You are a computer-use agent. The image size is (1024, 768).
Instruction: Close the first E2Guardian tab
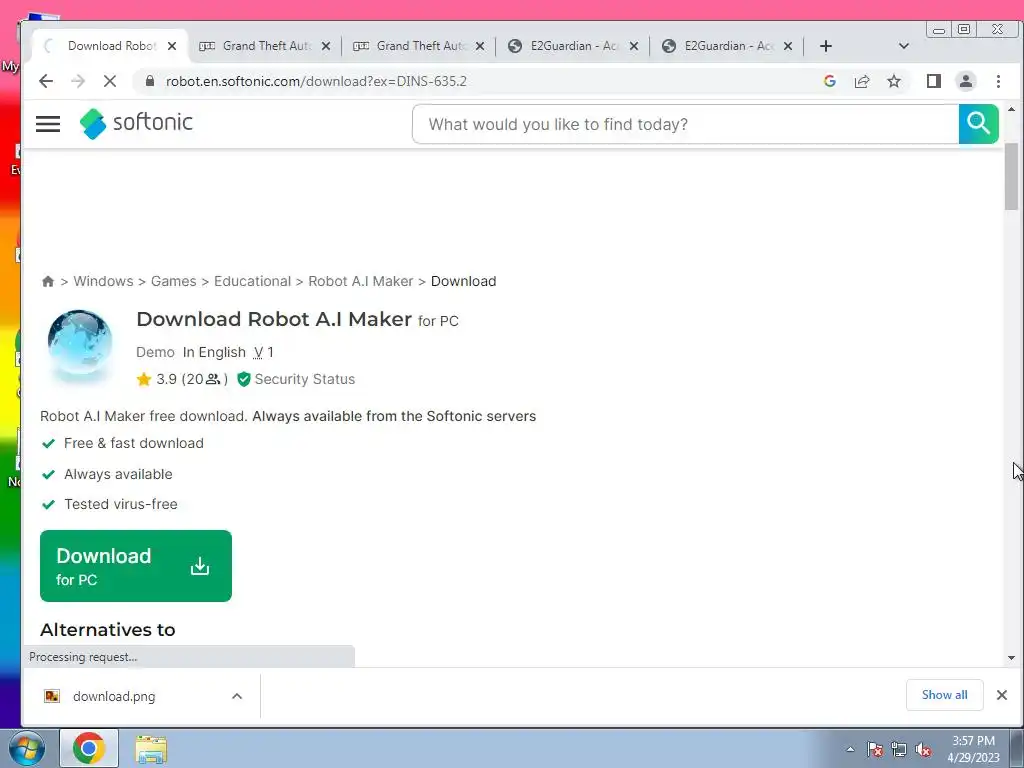click(633, 46)
